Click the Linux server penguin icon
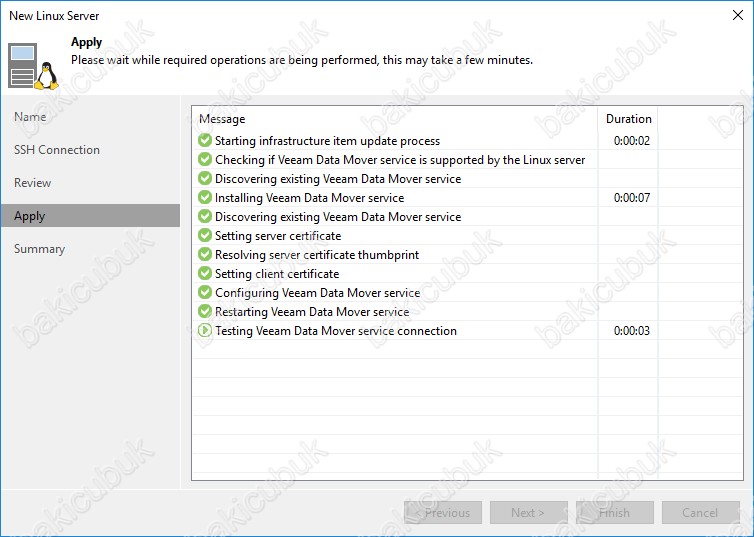The width and height of the screenshot is (754, 537). pyautogui.click(x=33, y=66)
